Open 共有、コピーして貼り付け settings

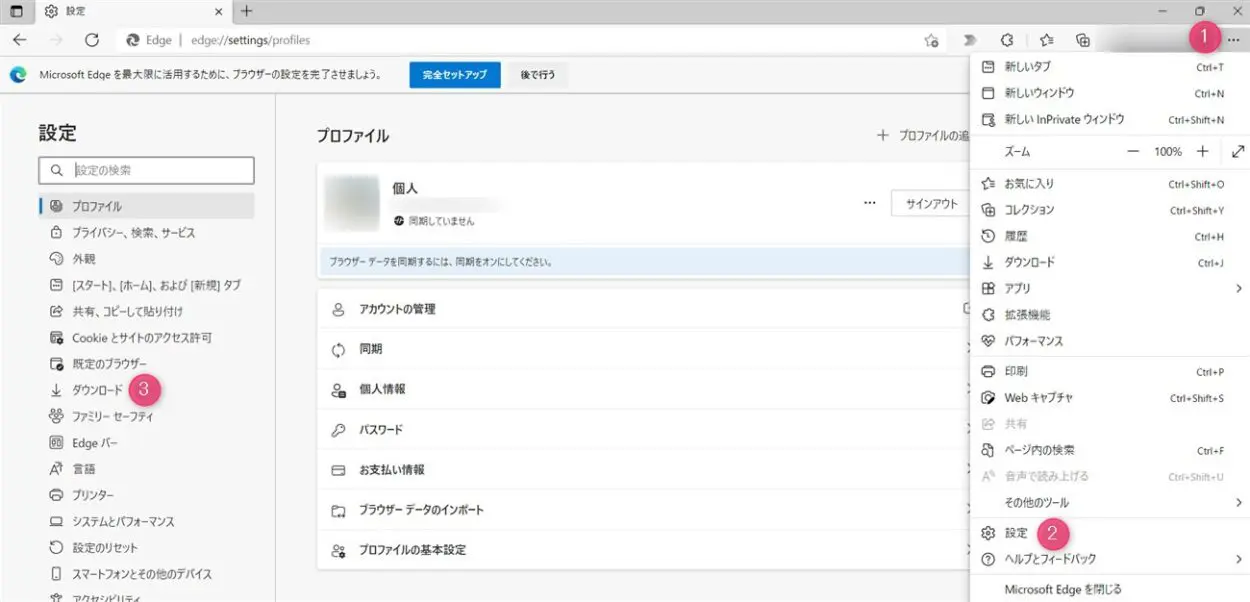pos(146,311)
